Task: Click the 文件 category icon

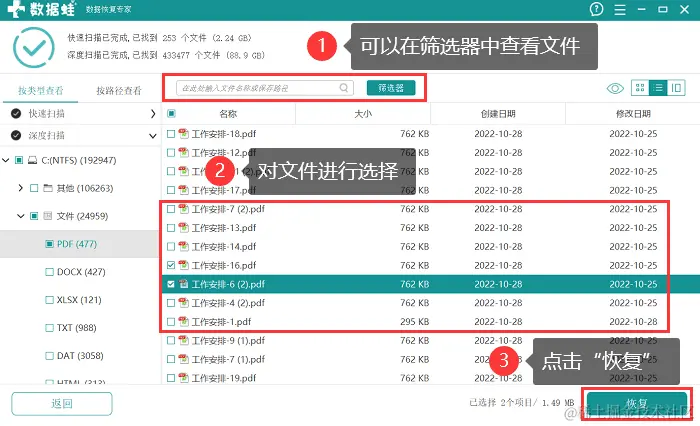Action: (x=48, y=216)
